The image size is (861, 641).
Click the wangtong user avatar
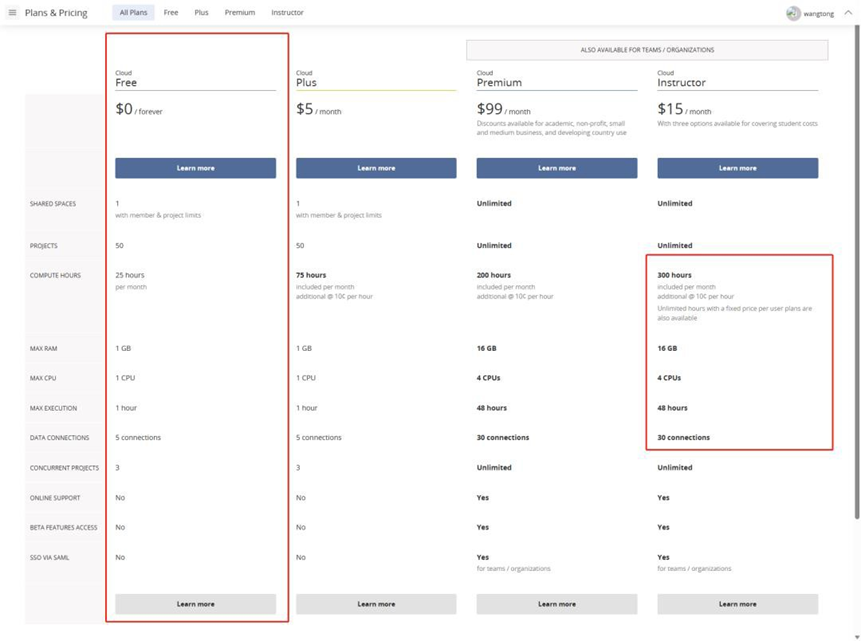coord(793,14)
